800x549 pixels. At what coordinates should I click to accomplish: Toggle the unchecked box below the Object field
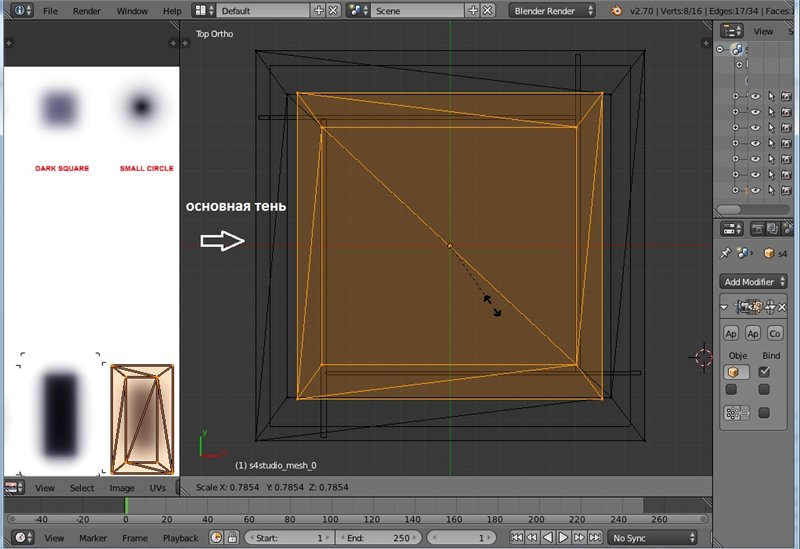pyautogui.click(x=732, y=390)
